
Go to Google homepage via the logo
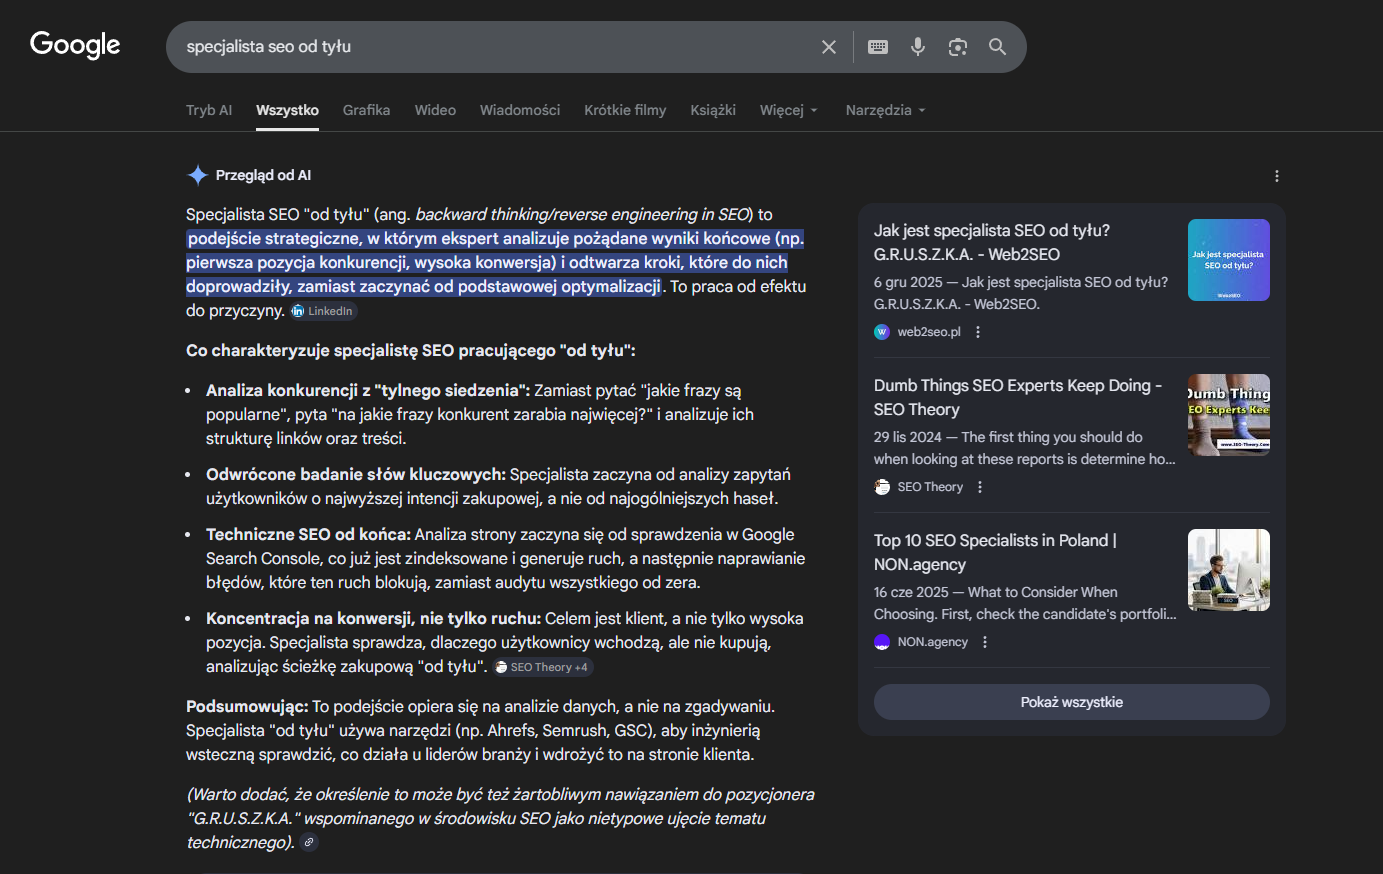(x=75, y=44)
